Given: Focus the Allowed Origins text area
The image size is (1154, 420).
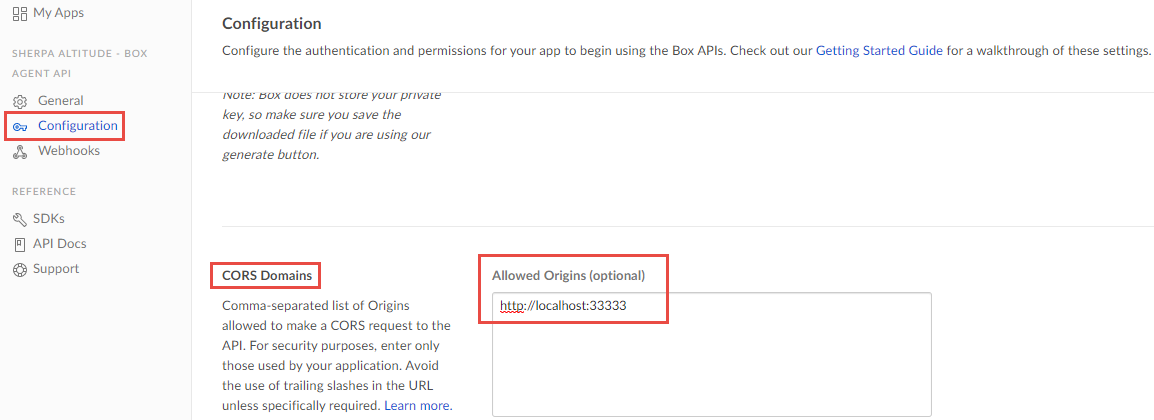Looking at the screenshot, I should tap(711, 368).
